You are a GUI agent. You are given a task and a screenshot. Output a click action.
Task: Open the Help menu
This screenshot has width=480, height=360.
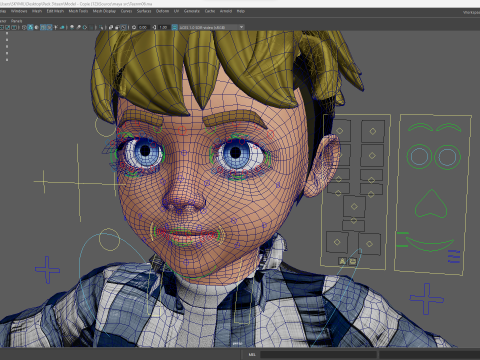click(x=241, y=11)
